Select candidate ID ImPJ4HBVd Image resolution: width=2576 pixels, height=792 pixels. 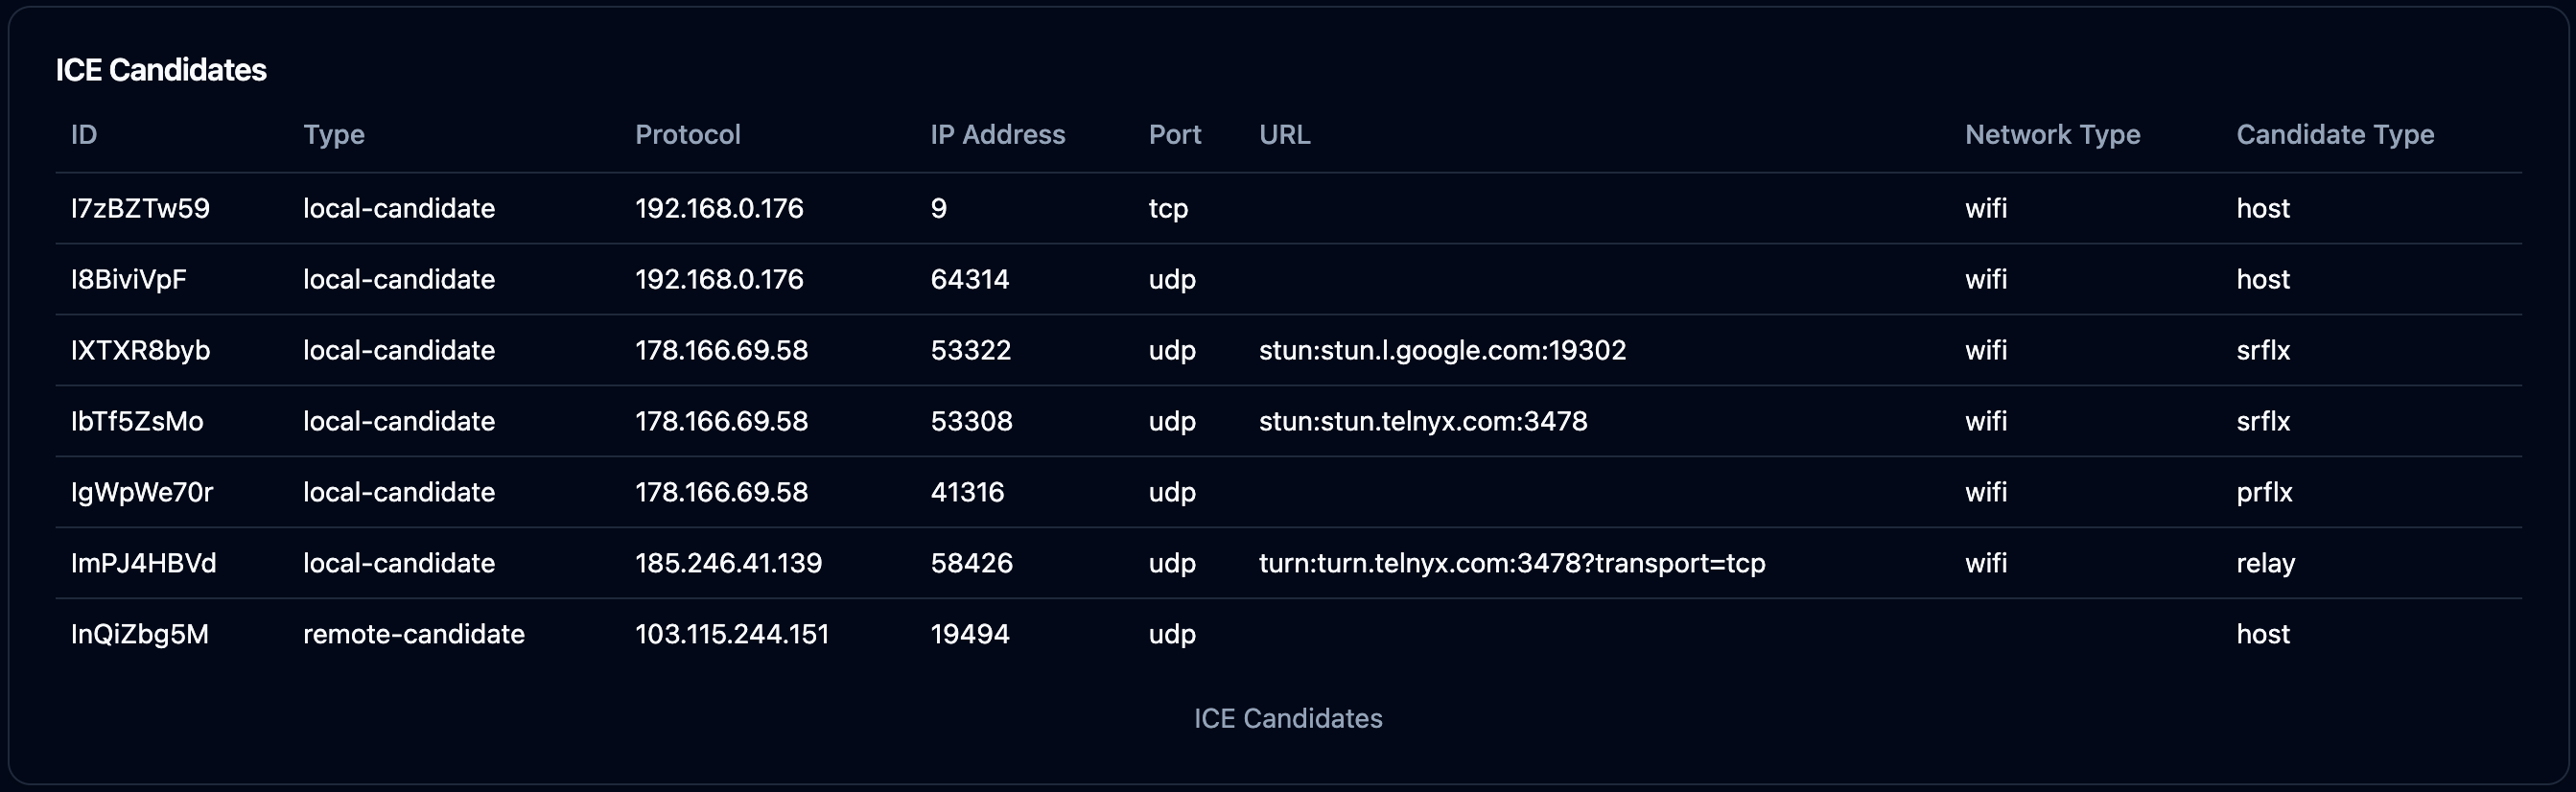pos(144,563)
